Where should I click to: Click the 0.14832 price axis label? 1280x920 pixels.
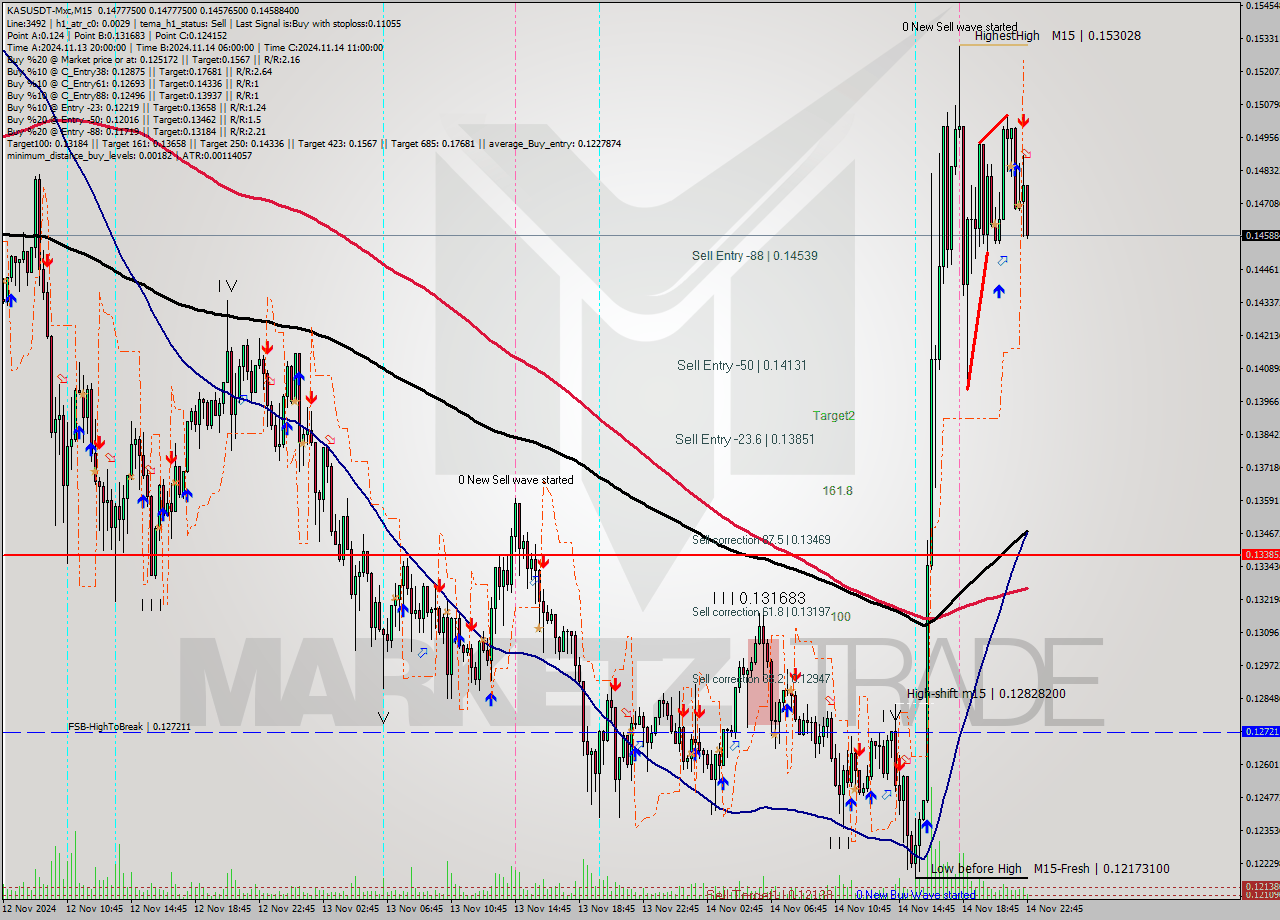point(1262,171)
